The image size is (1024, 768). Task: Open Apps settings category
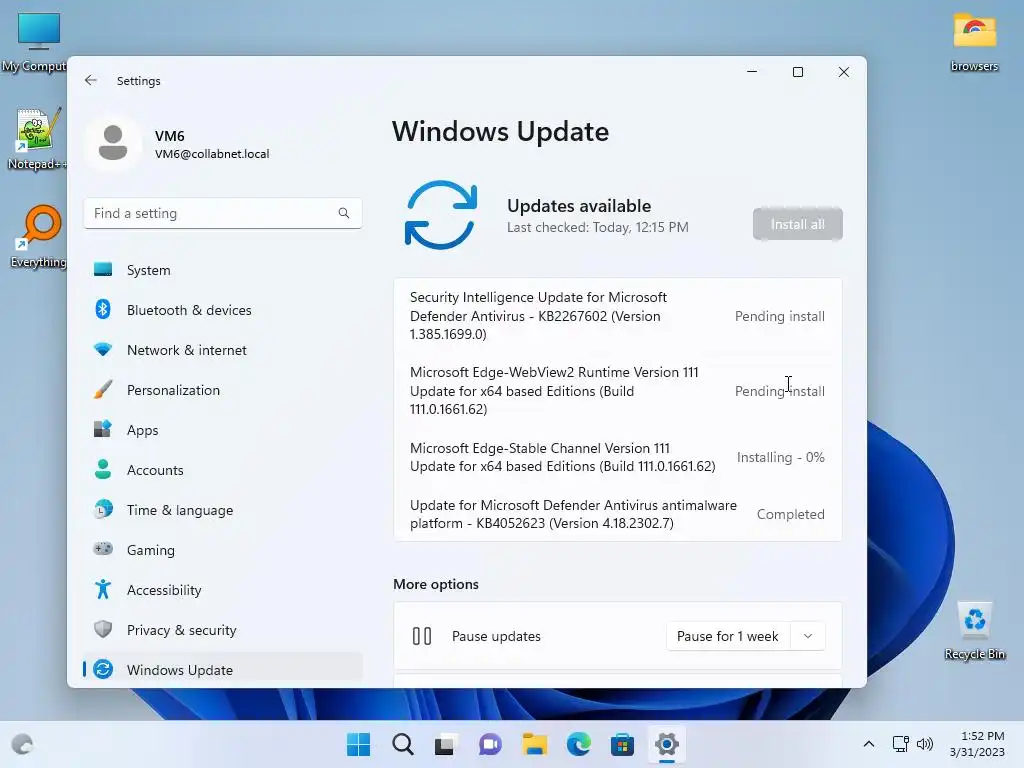[223, 430]
